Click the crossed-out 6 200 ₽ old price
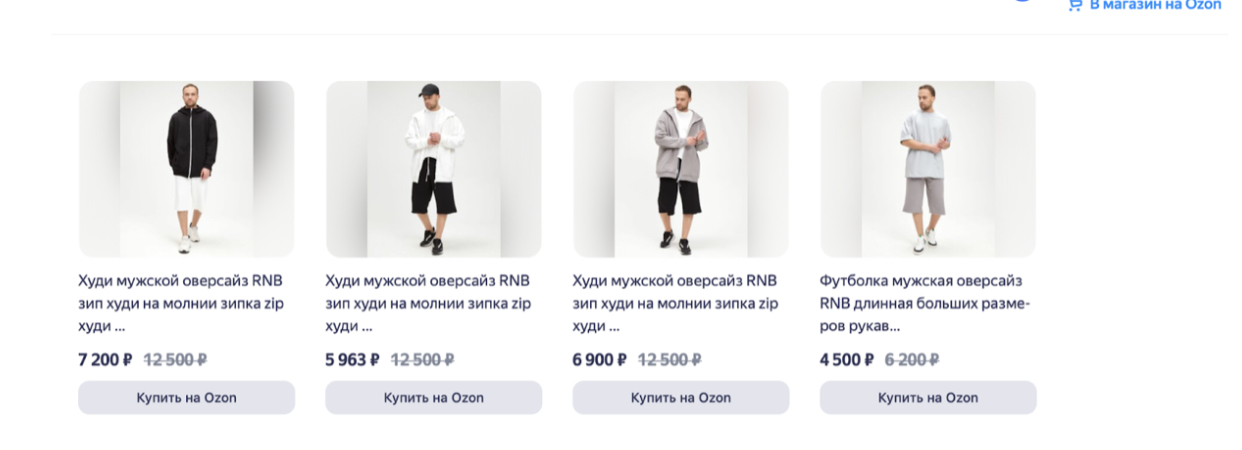This screenshot has width=1242, height=450. click(912, 360)
